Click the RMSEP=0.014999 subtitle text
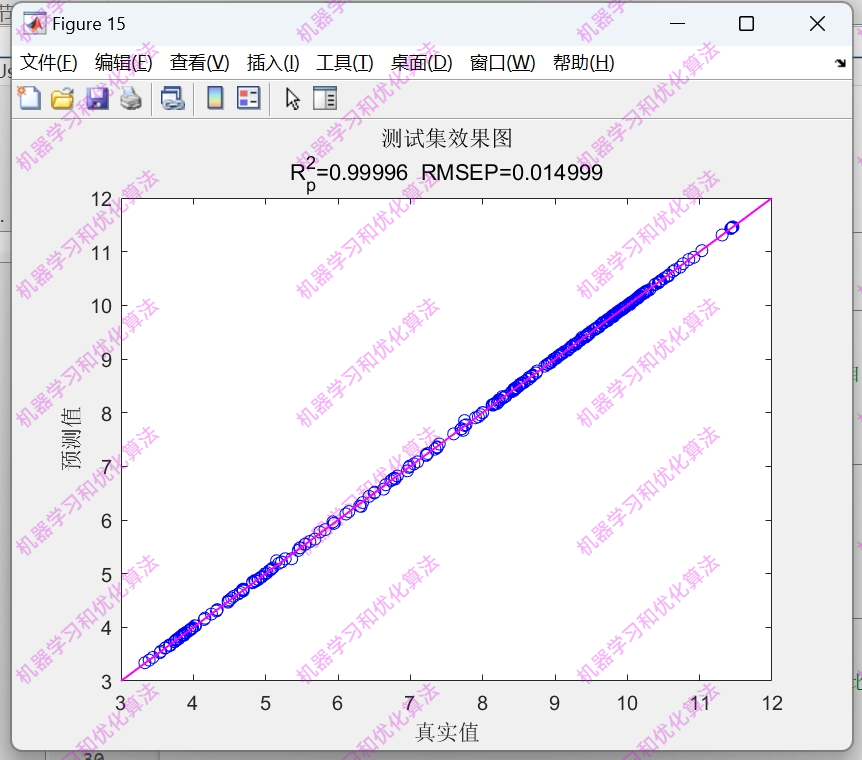Viewport: 862px width, 760px height. click(x=512, y=173)
